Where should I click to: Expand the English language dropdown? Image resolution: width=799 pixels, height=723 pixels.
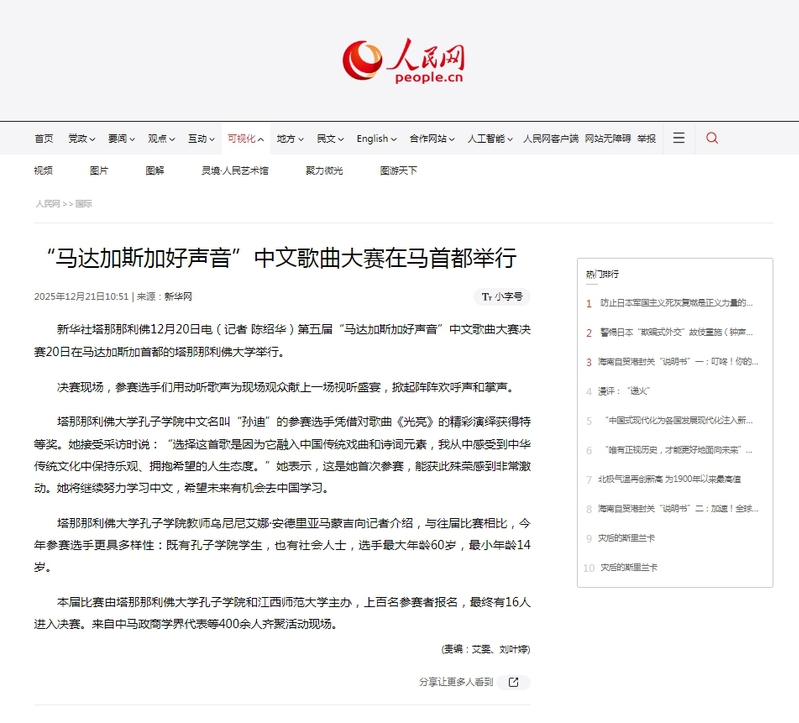pyautogui.click(x=377, y=139)
